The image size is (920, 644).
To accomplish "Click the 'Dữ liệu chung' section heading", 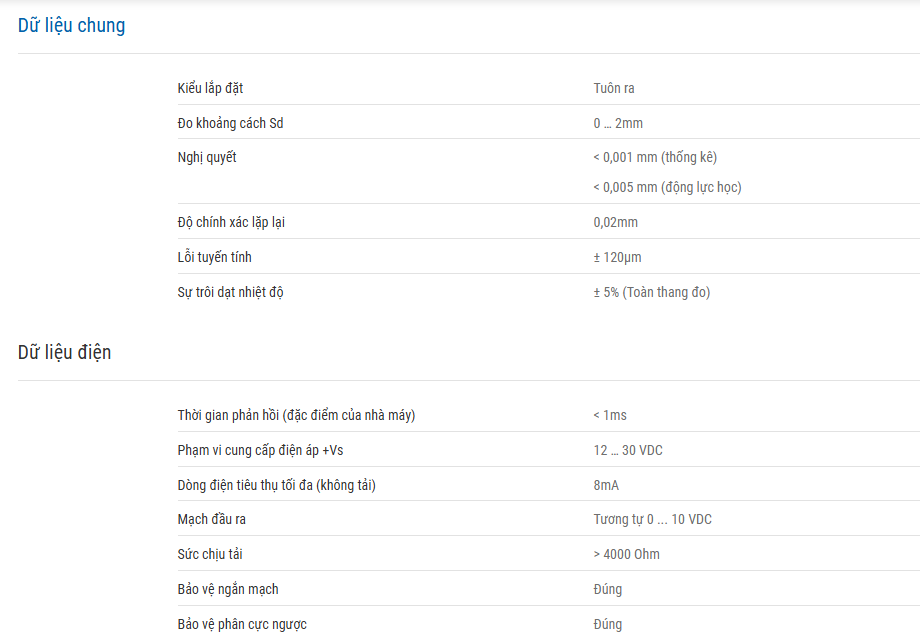I will [71, 26].
